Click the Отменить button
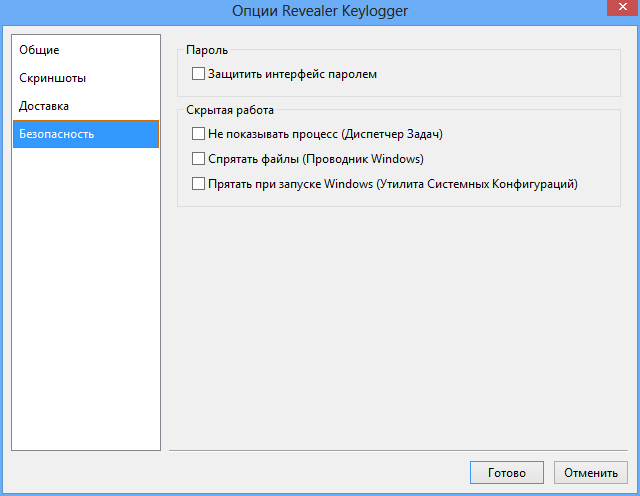640x496 pixels. pyautogui.click(x=591, y=473)
